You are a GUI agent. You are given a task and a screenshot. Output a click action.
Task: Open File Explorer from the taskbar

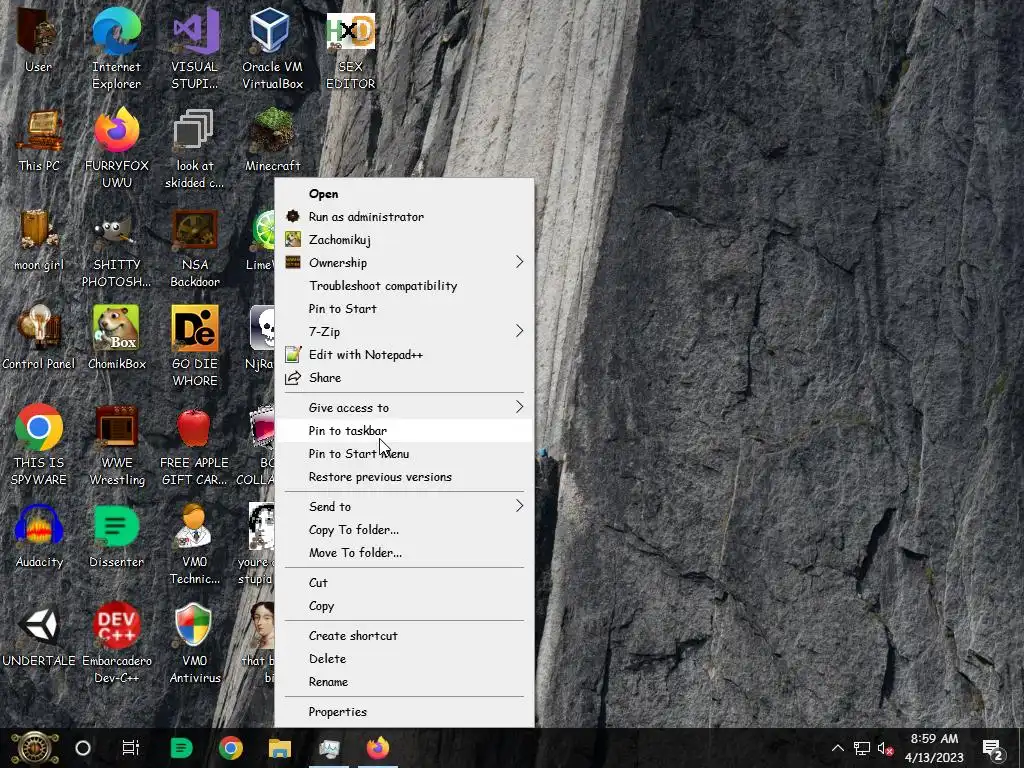(280, 748)
